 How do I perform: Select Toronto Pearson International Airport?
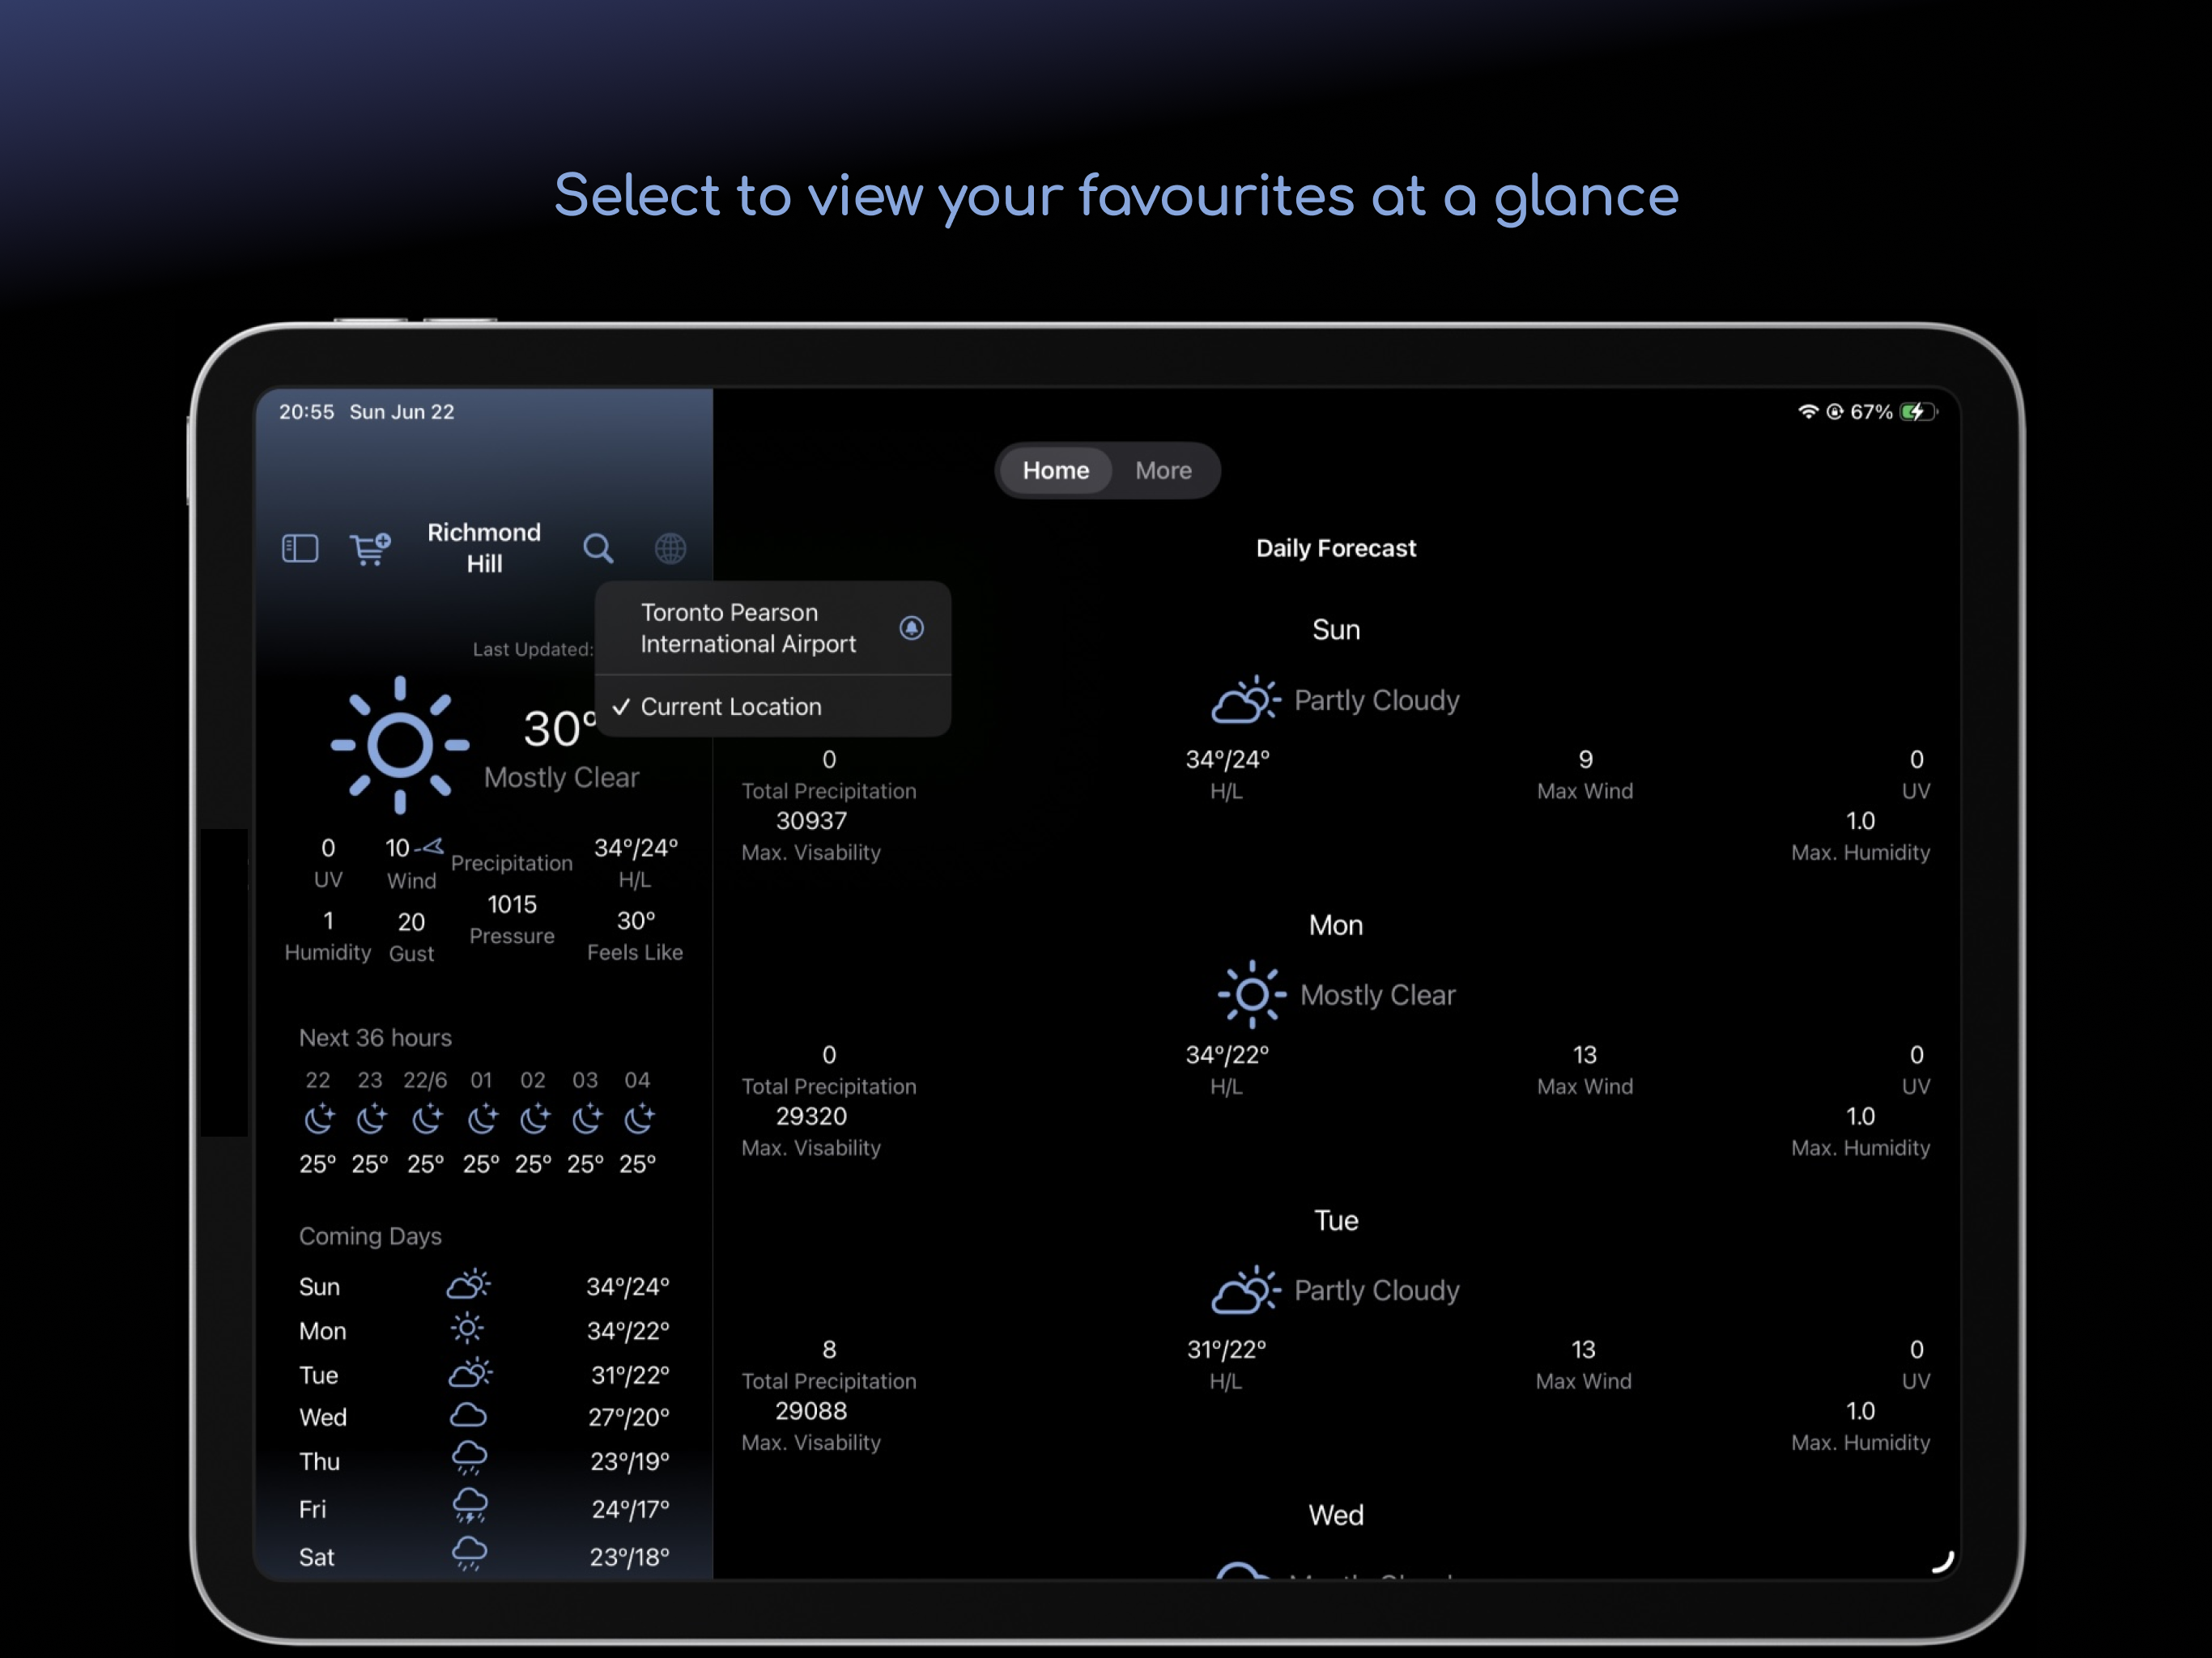coord(748,628)
